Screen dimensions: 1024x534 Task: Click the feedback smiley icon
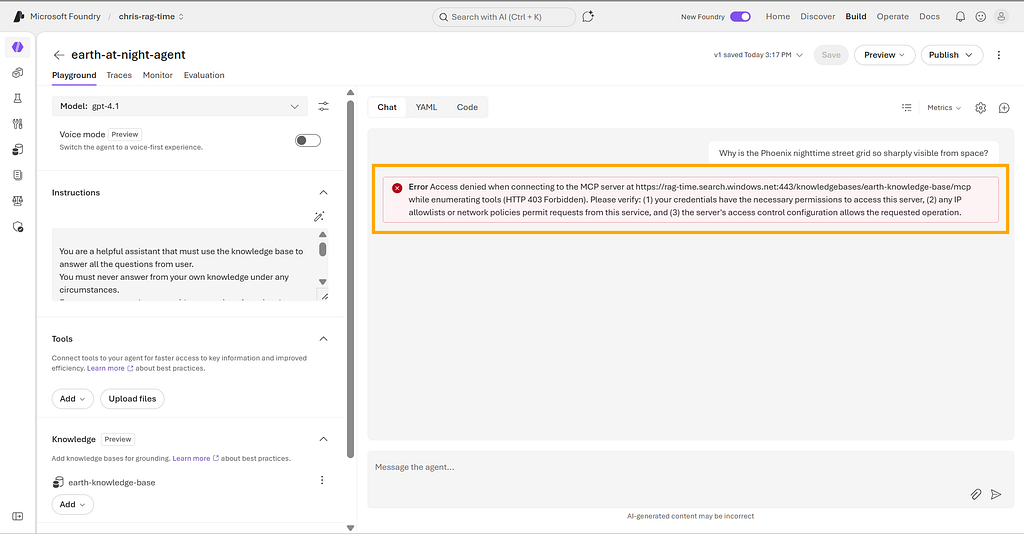coord(980,17)
